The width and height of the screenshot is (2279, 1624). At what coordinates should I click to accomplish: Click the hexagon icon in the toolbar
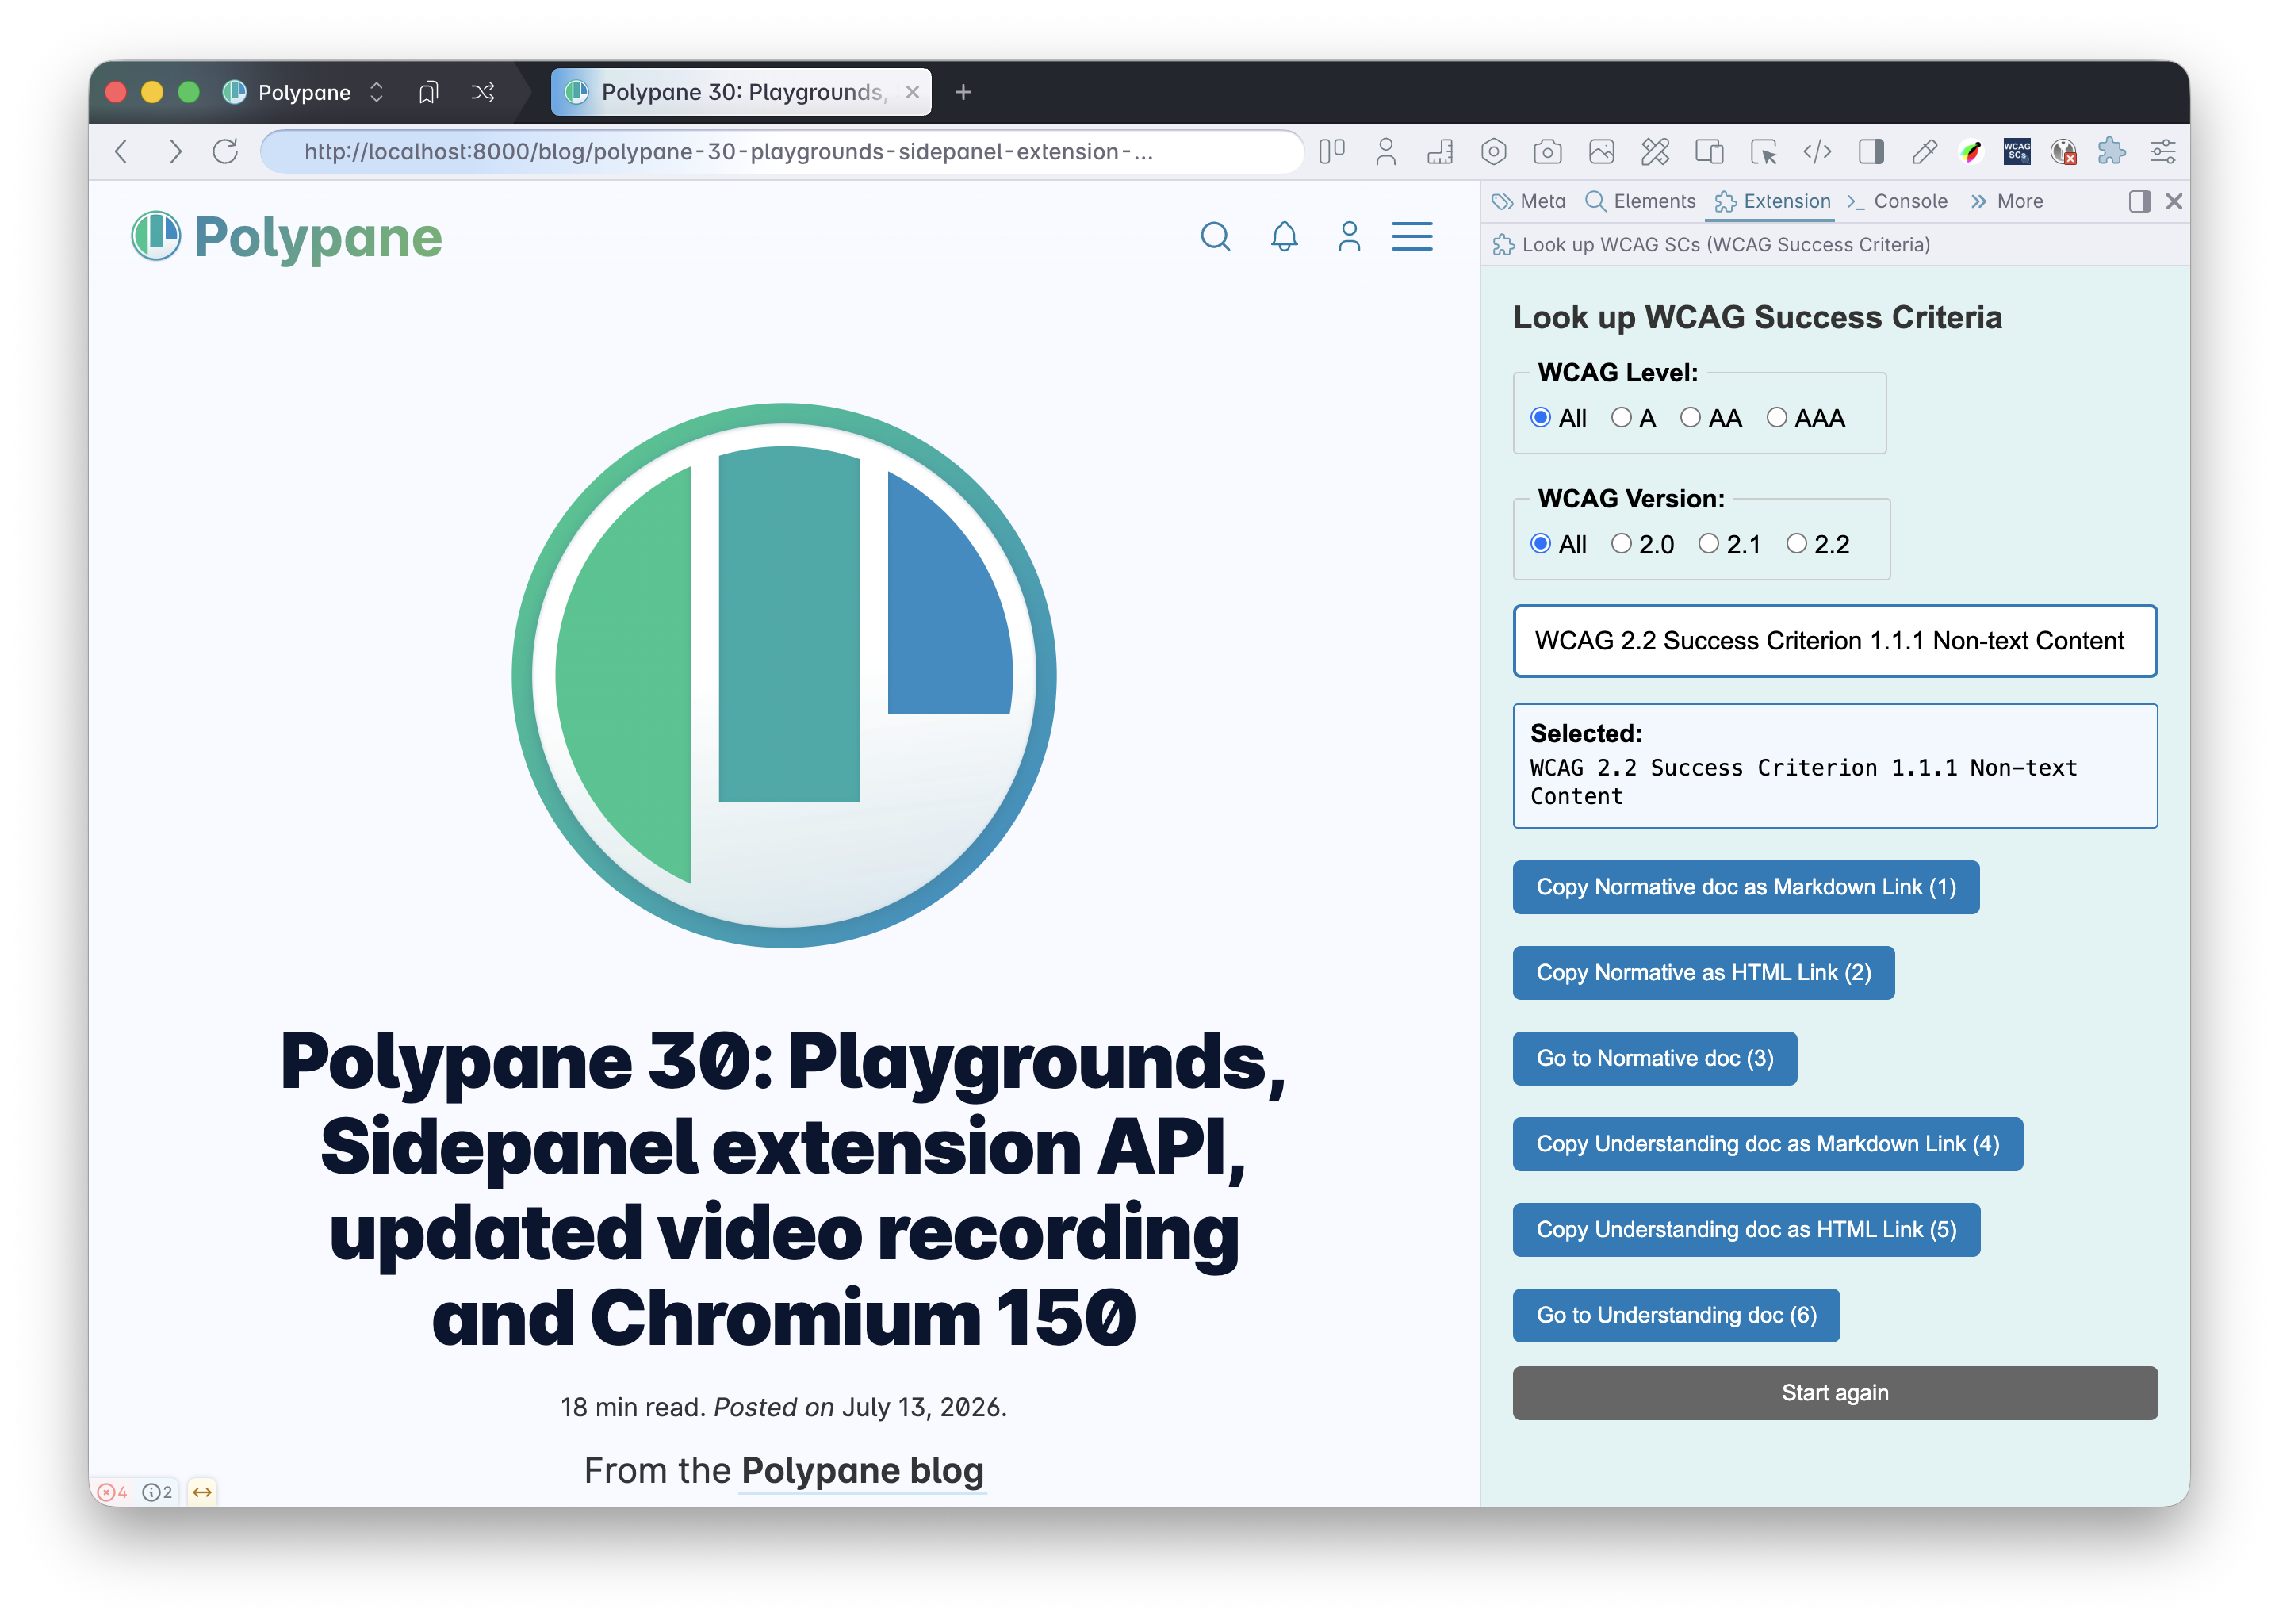coord(1494,151)
